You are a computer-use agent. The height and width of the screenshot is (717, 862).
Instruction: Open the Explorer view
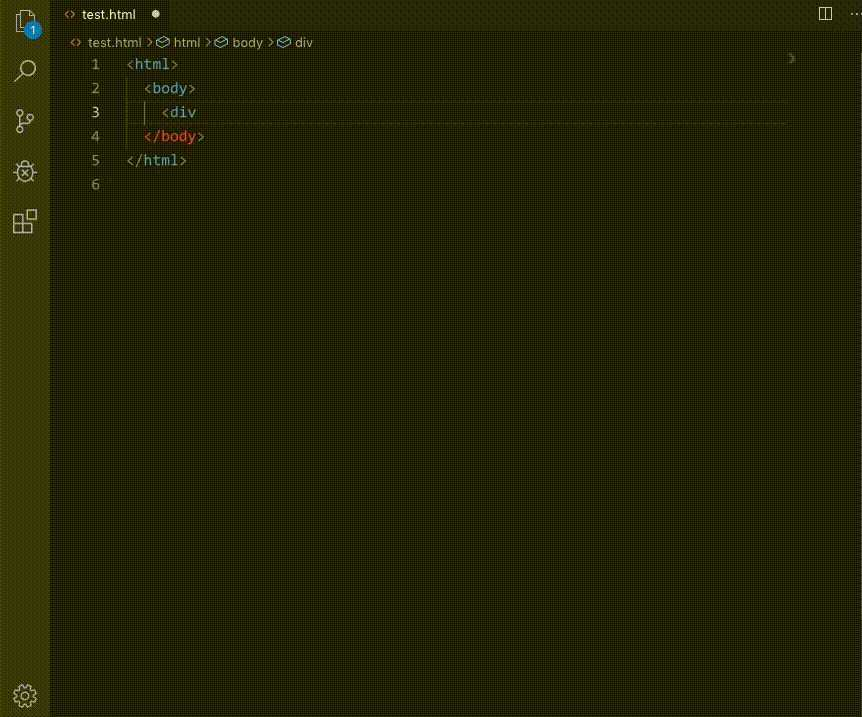coord(25,21)
